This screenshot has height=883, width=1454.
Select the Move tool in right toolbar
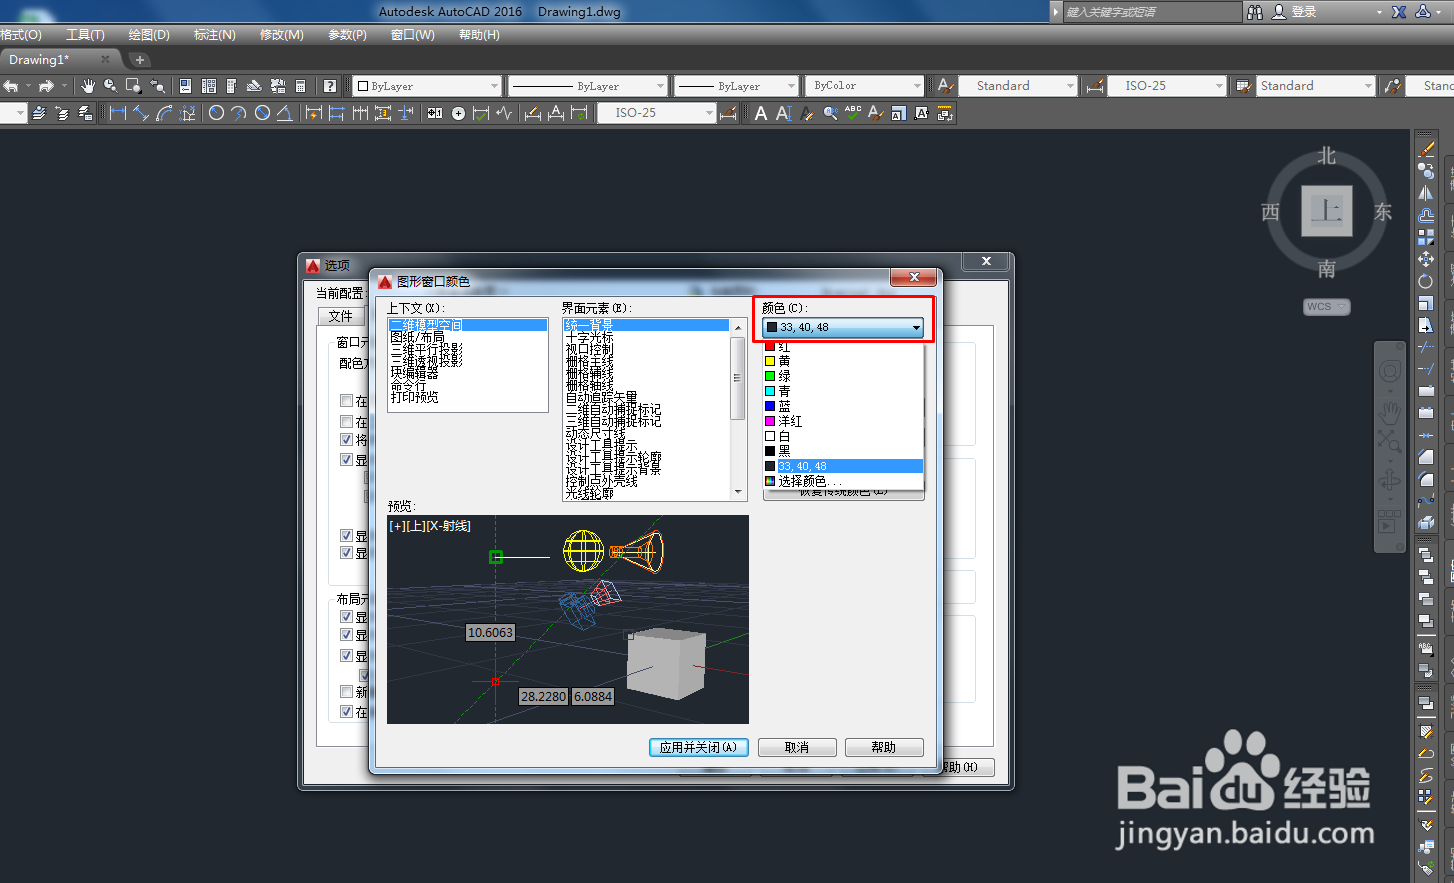pyautogui.click(x=1426, y=259)
